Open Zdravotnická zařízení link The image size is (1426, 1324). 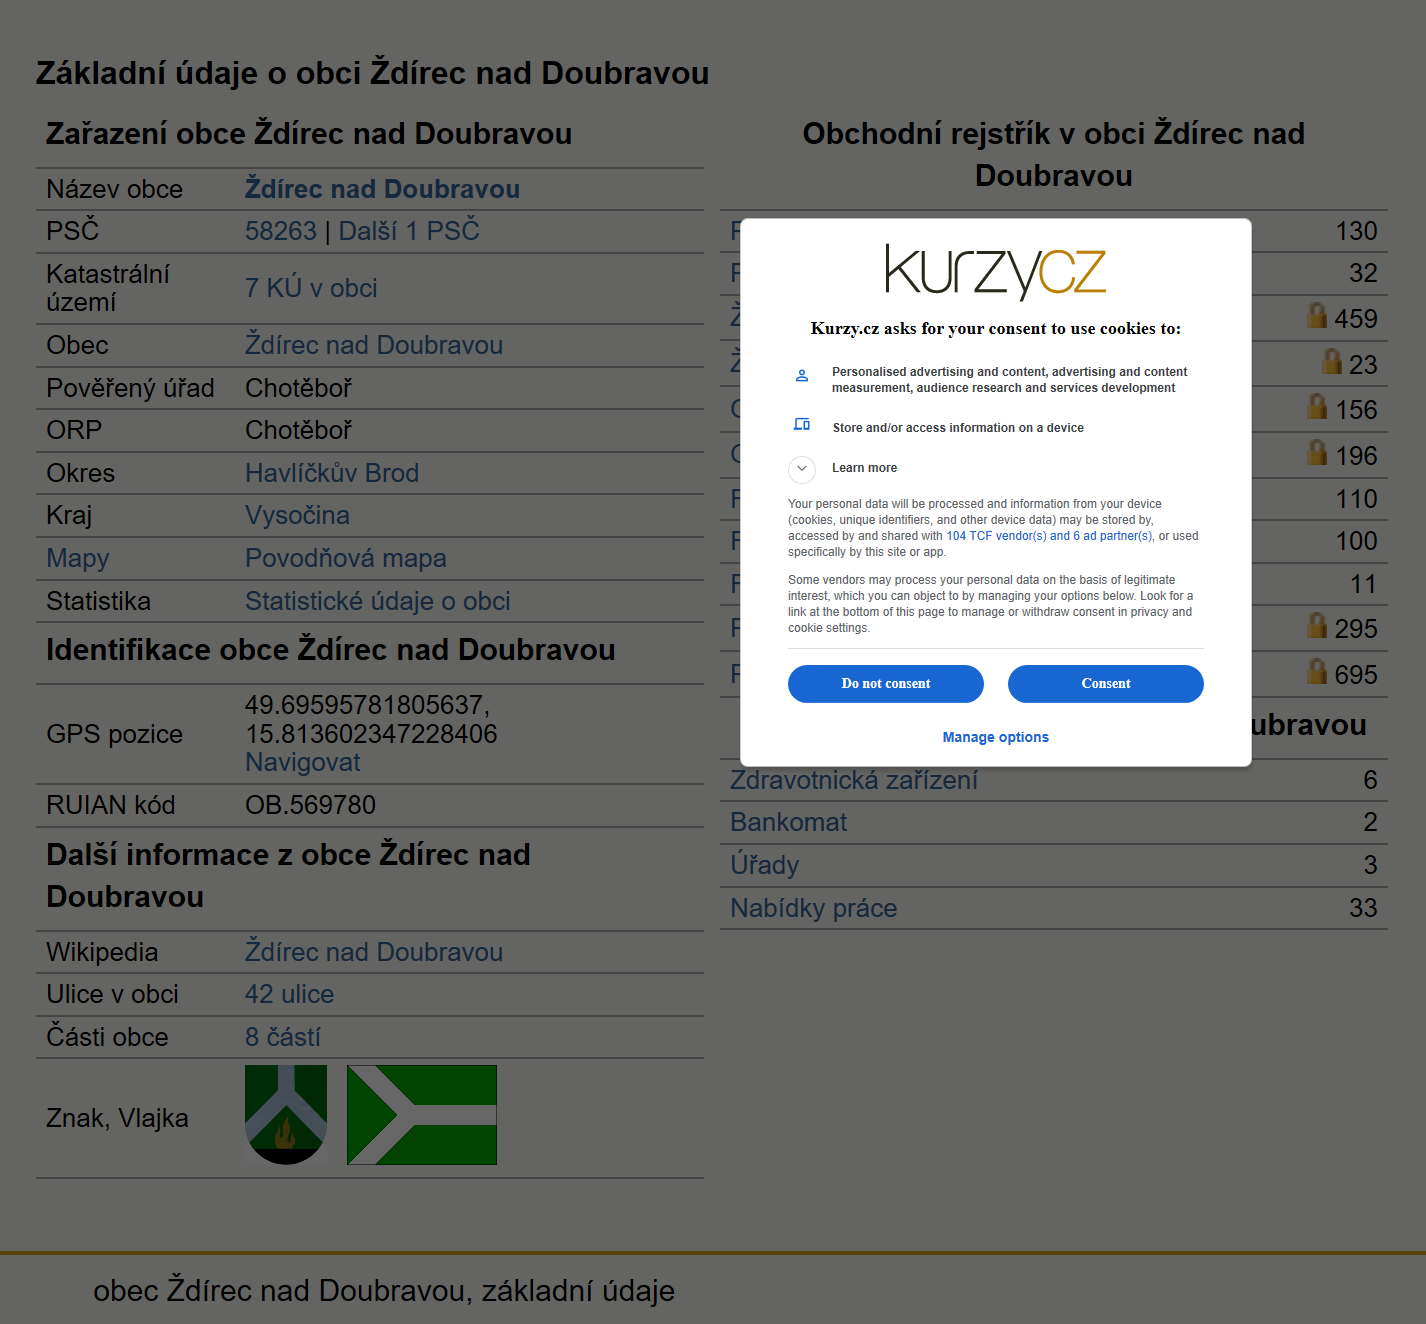(854, 780)
